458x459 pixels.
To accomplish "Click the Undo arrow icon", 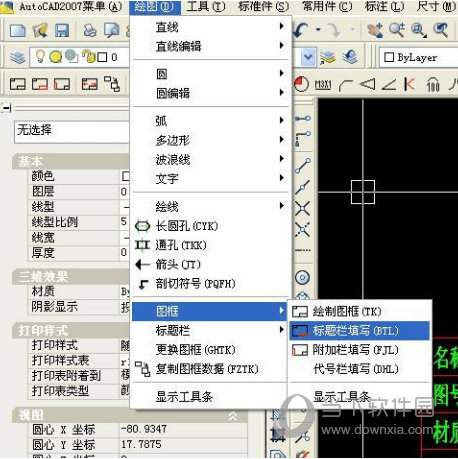I will tap(301, 30).
